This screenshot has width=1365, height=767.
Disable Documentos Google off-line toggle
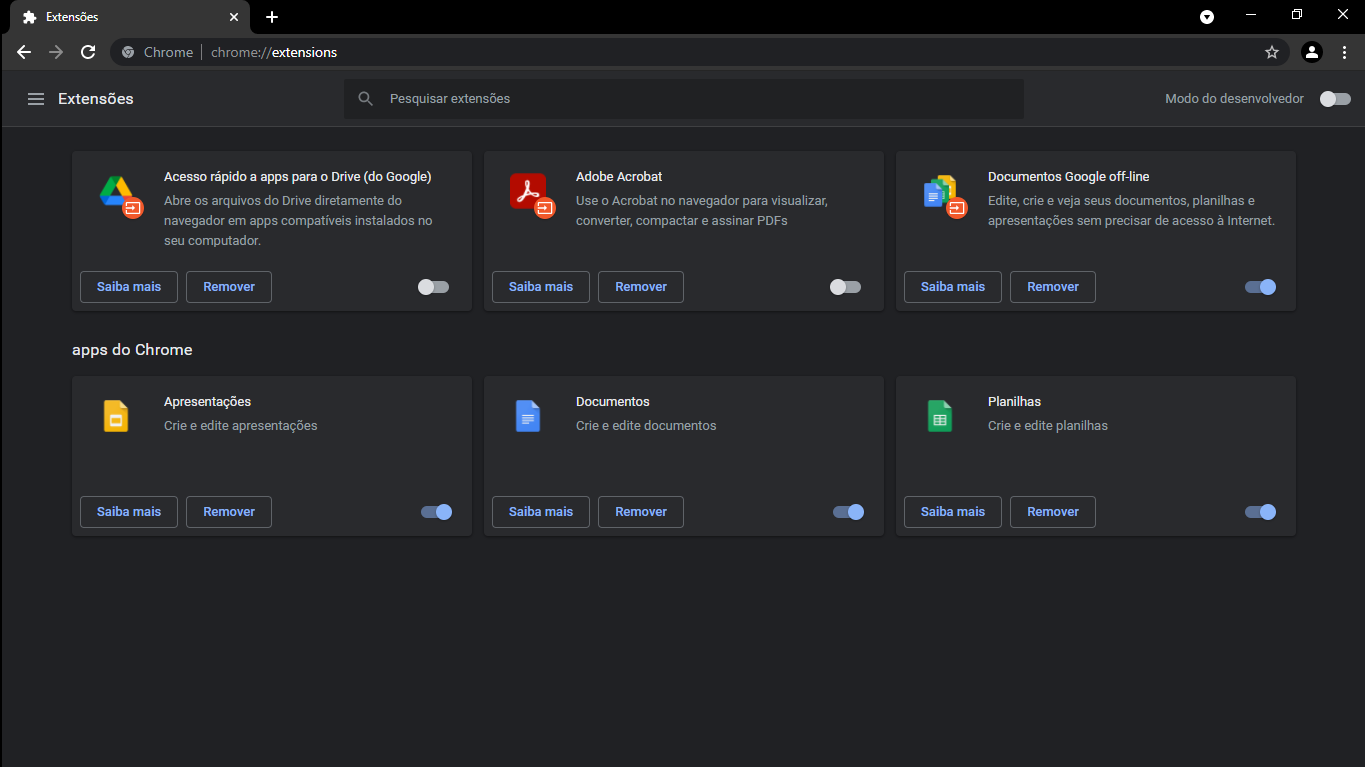1260,287
